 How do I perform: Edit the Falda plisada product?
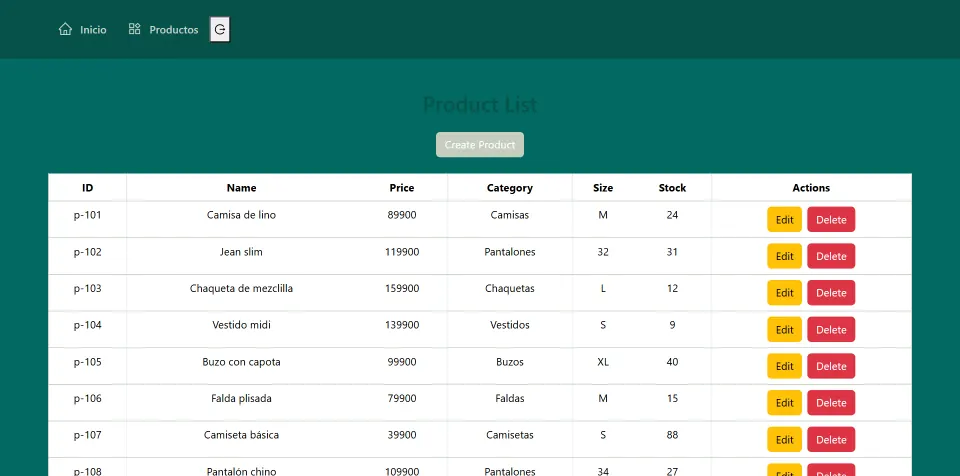coord(784,402)
